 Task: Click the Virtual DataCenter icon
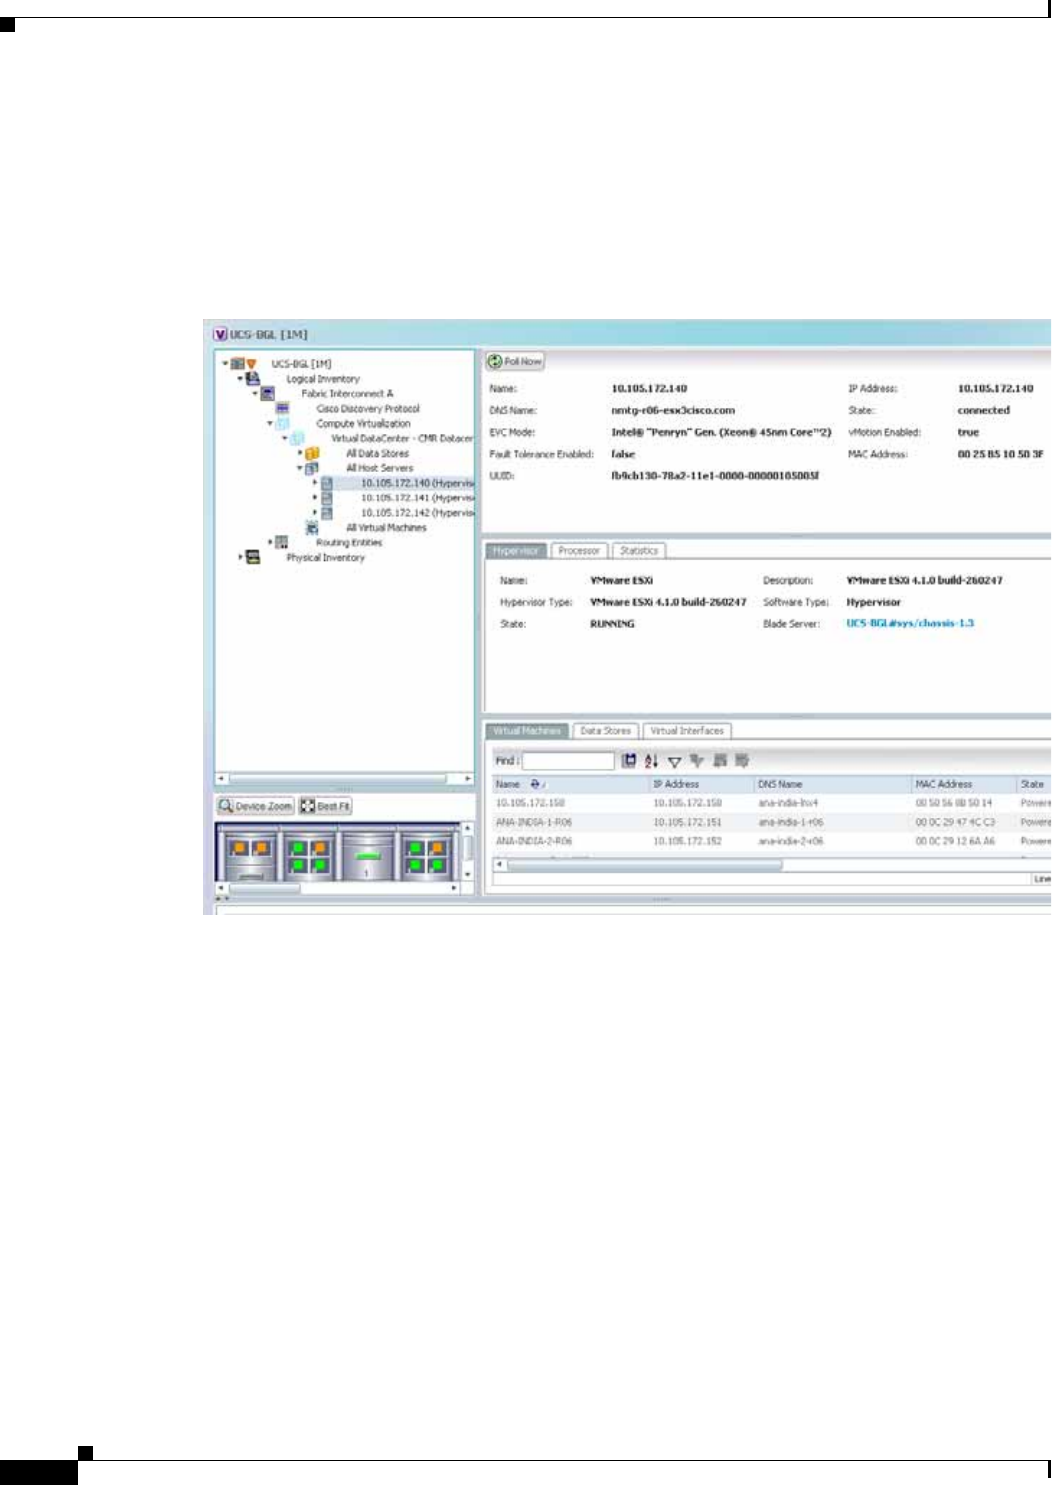pos(298,438)
